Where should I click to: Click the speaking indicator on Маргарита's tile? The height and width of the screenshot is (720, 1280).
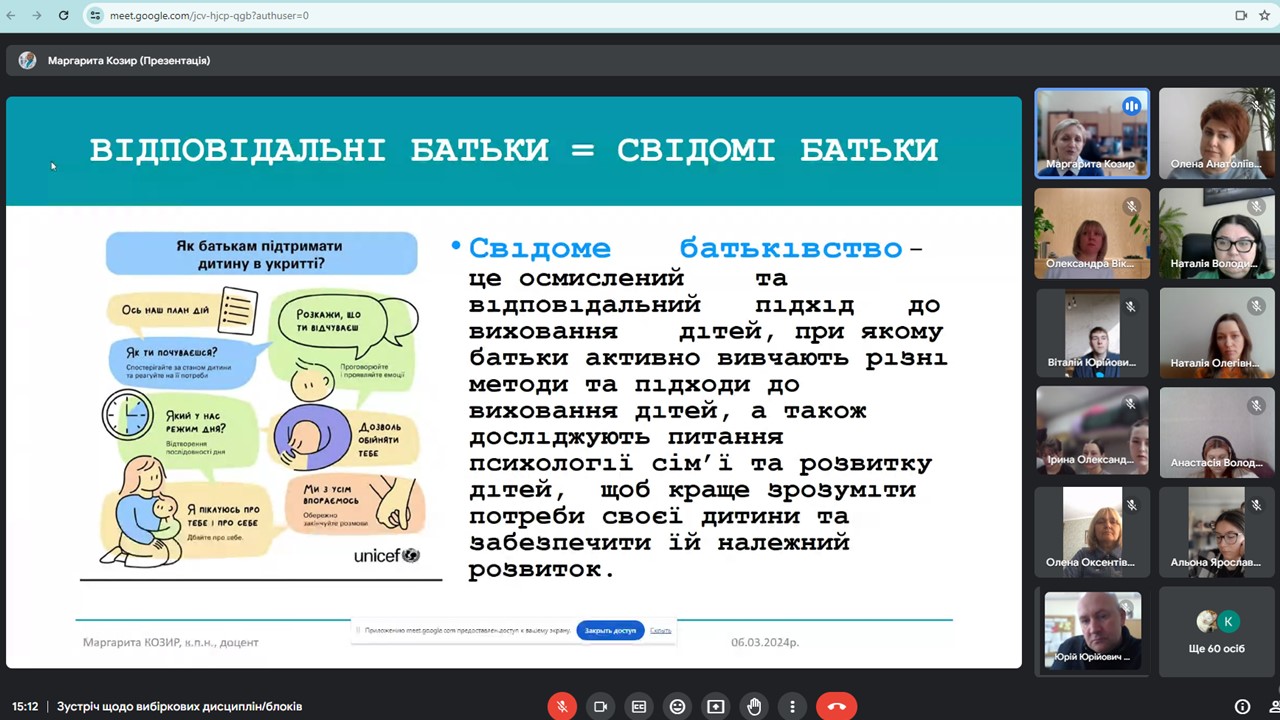tap(1132, 106)
